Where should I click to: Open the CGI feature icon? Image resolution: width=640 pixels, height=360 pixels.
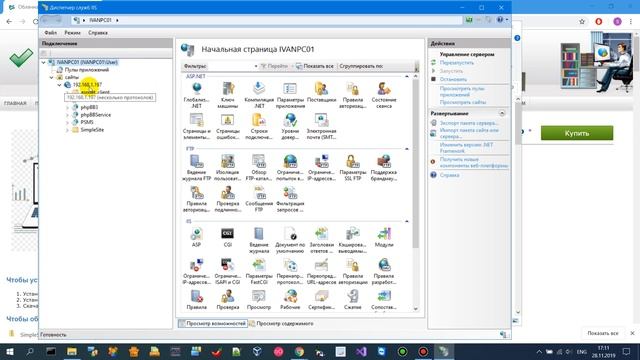pos(227,237)
